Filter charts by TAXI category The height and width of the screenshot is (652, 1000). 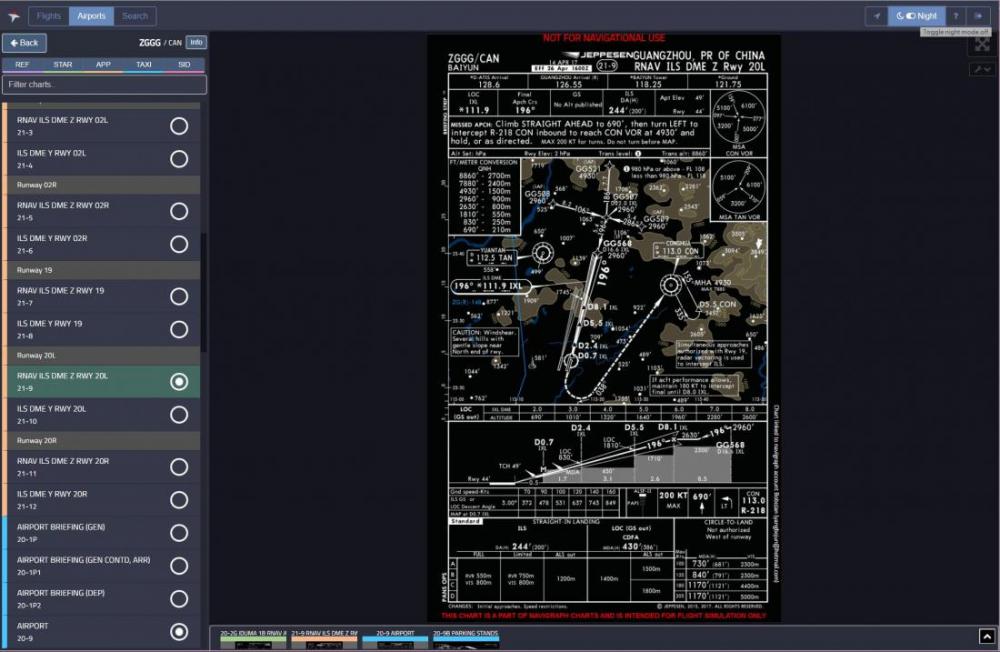point(143,64)
